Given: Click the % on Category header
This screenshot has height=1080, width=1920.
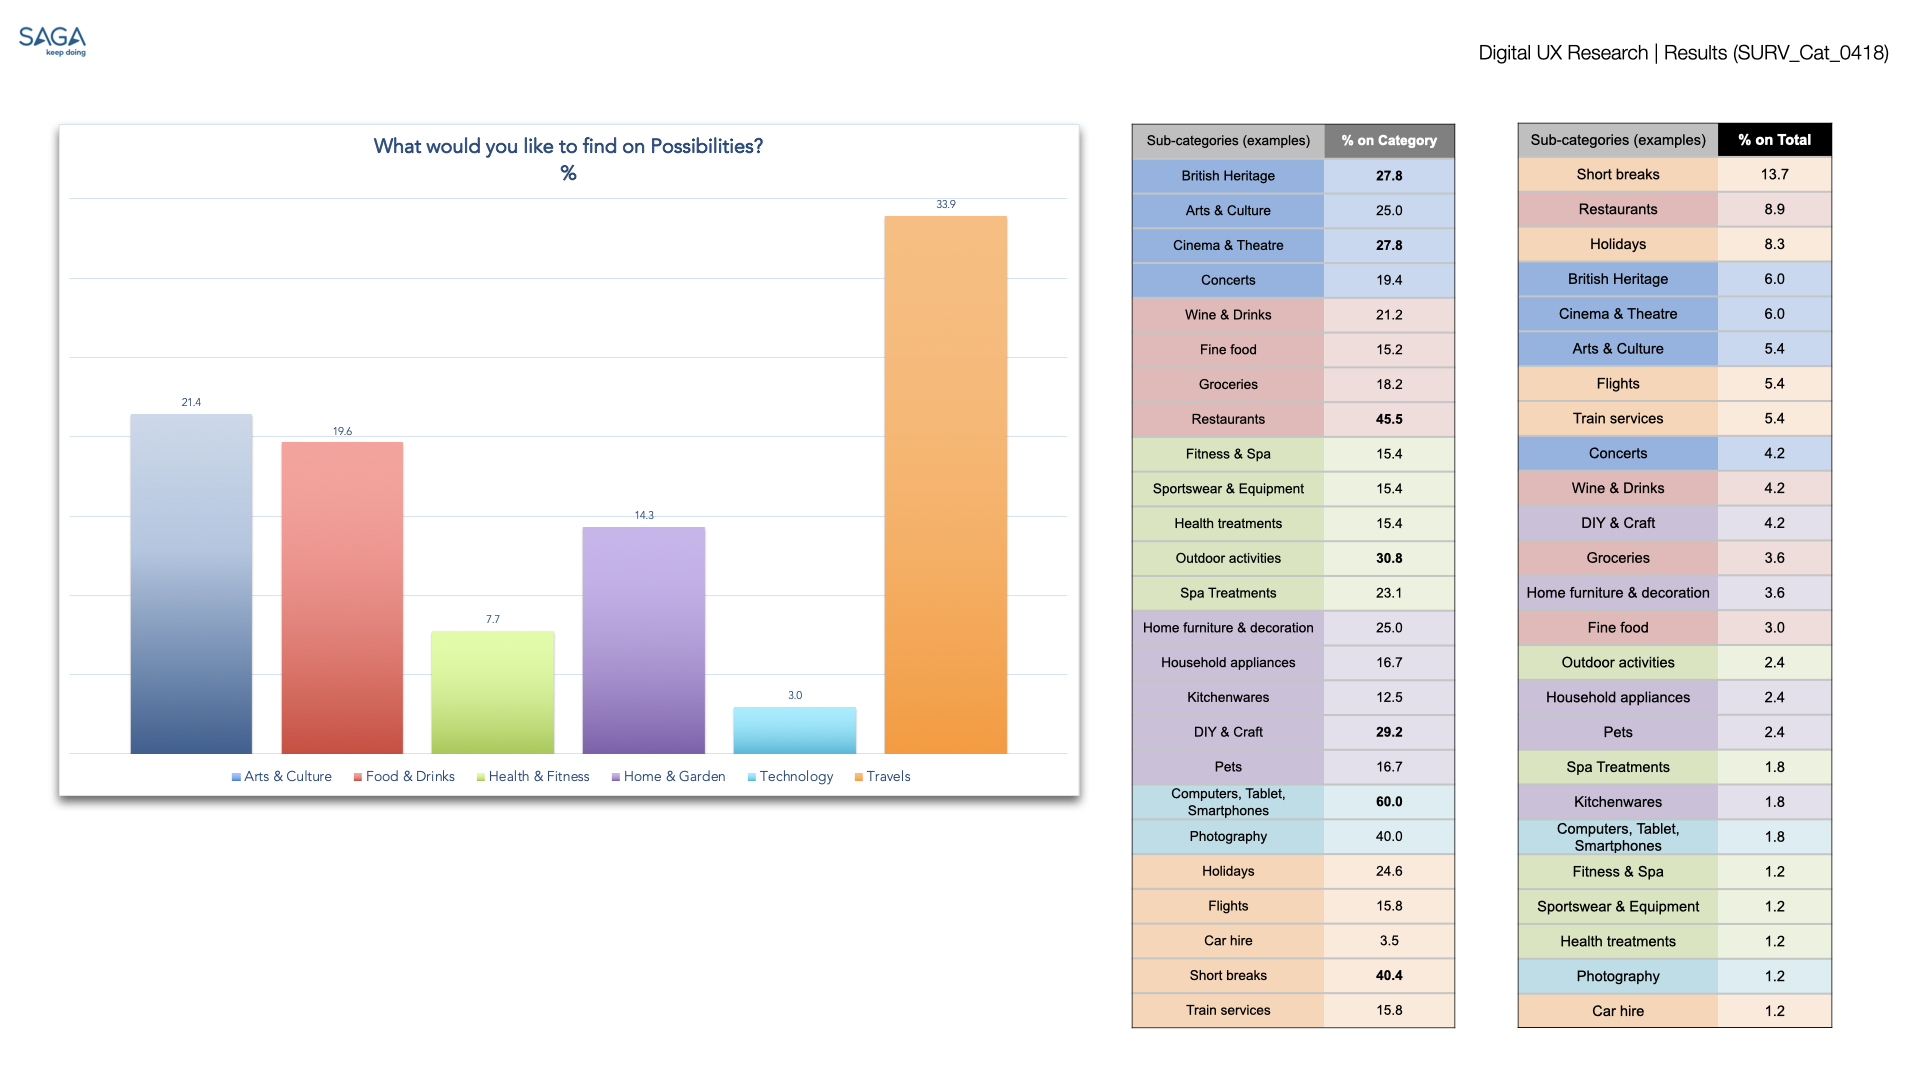Looking at the screenshot, I should coord(1389,141).
